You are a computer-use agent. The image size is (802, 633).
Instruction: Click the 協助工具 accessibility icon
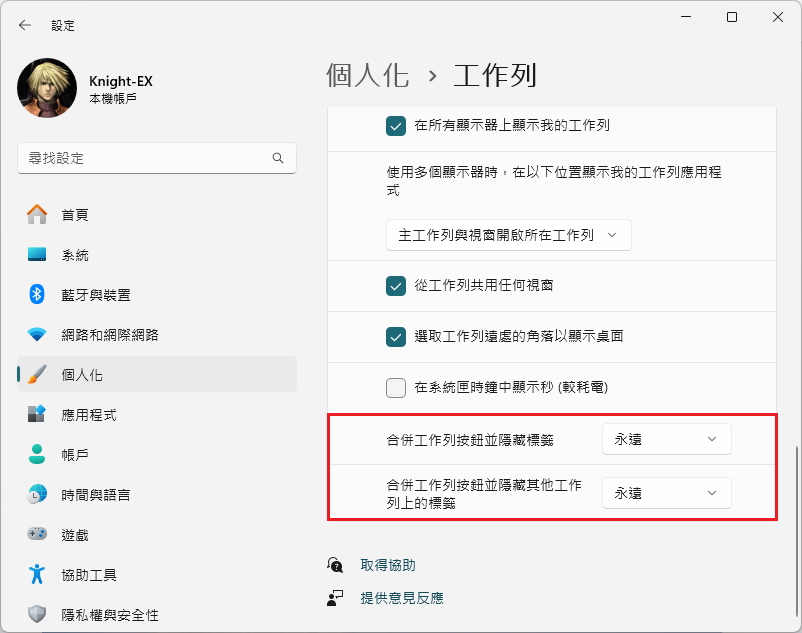click(x=37, y=574)
